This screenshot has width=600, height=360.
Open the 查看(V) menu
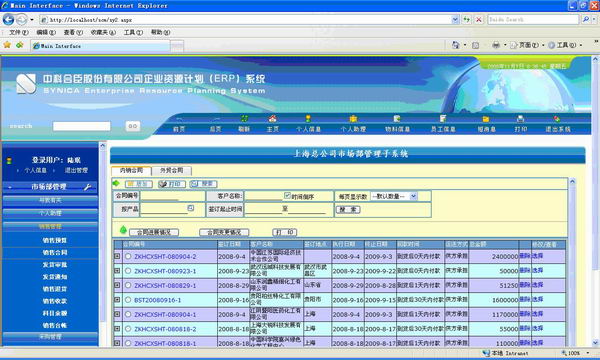[73, 33]
